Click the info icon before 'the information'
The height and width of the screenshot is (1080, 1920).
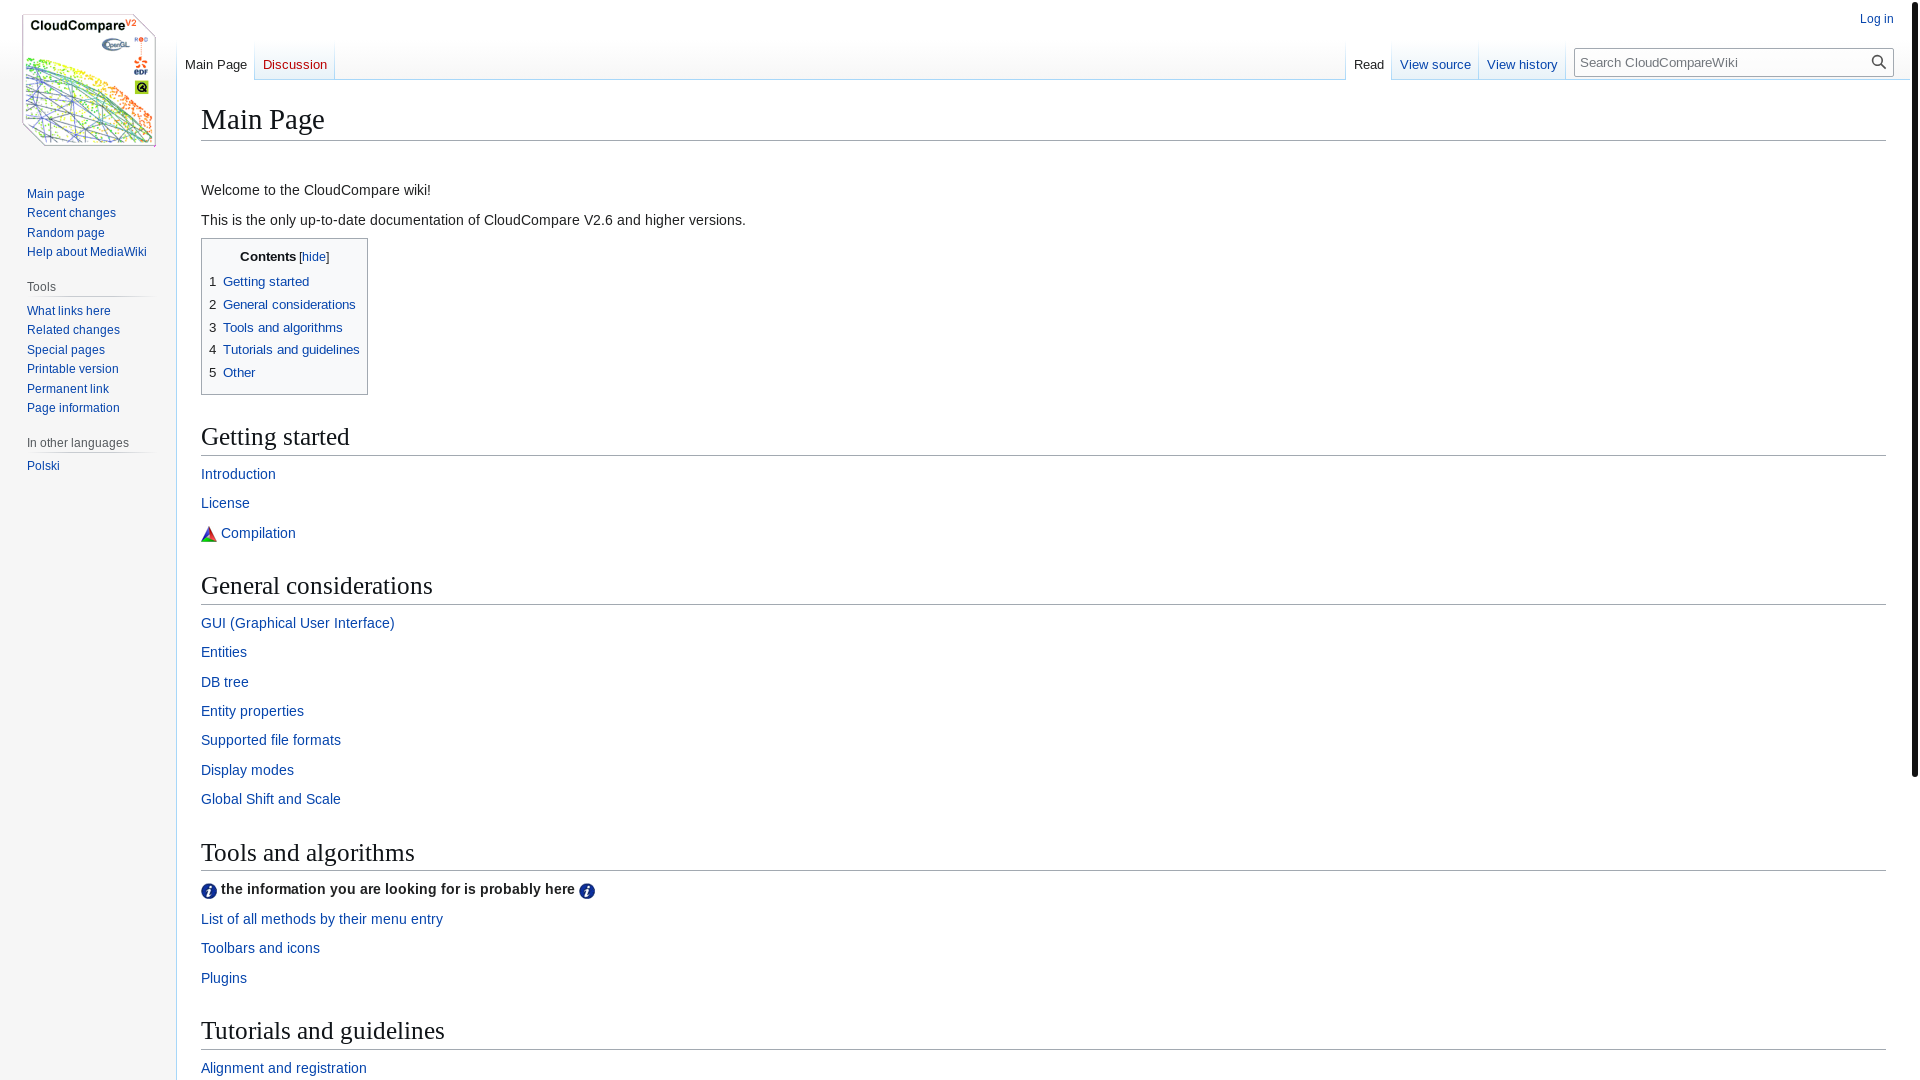209,891
